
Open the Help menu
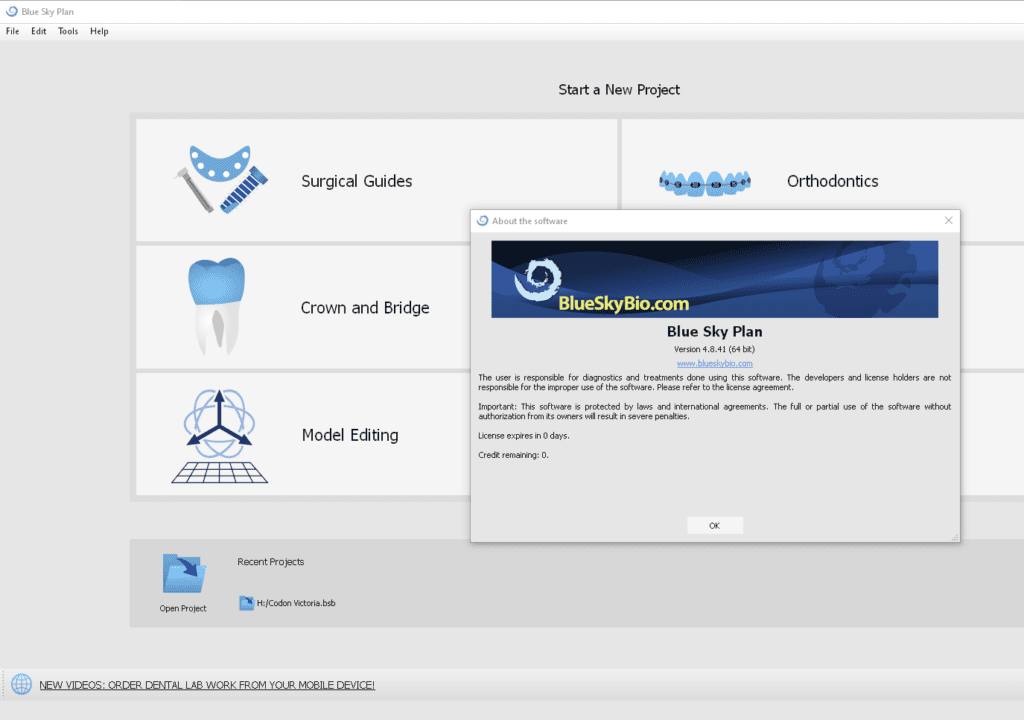[x=99, y=31]
